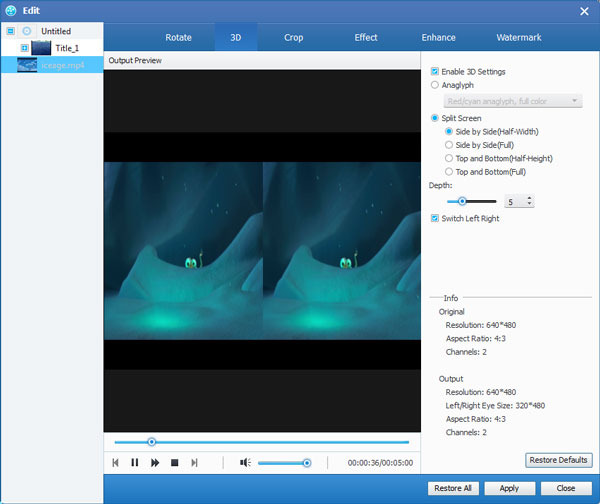Click the disc icon beside Untitled
This screenshot has width=600, height=504.
pos(26,31)
